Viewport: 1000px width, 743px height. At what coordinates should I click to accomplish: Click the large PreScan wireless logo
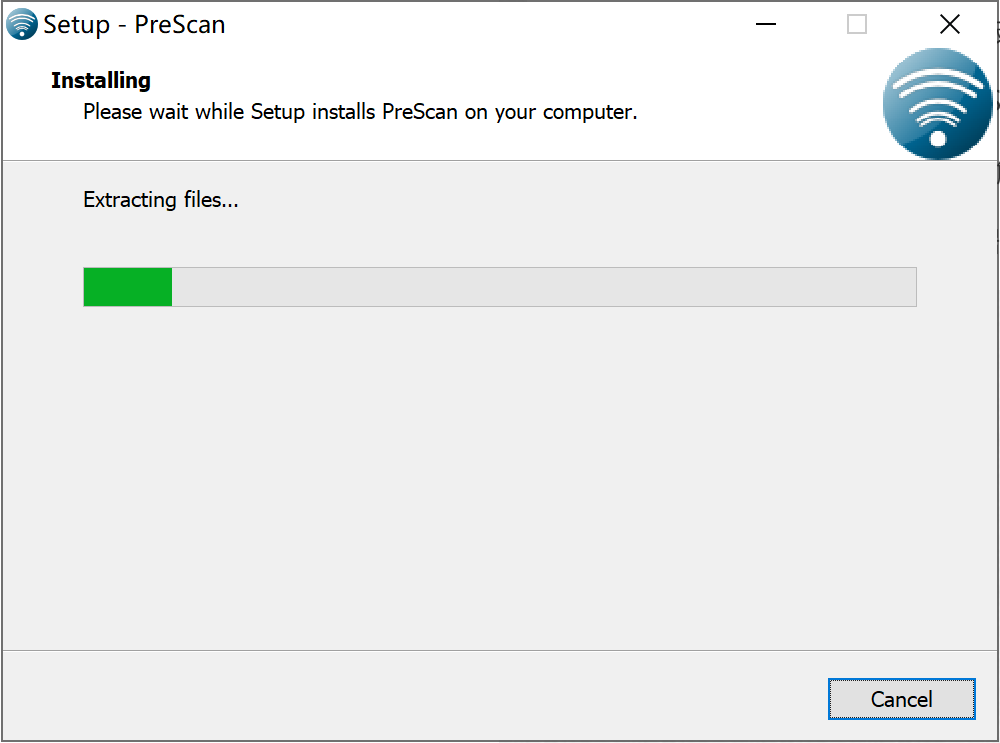[x=938, y=103]
